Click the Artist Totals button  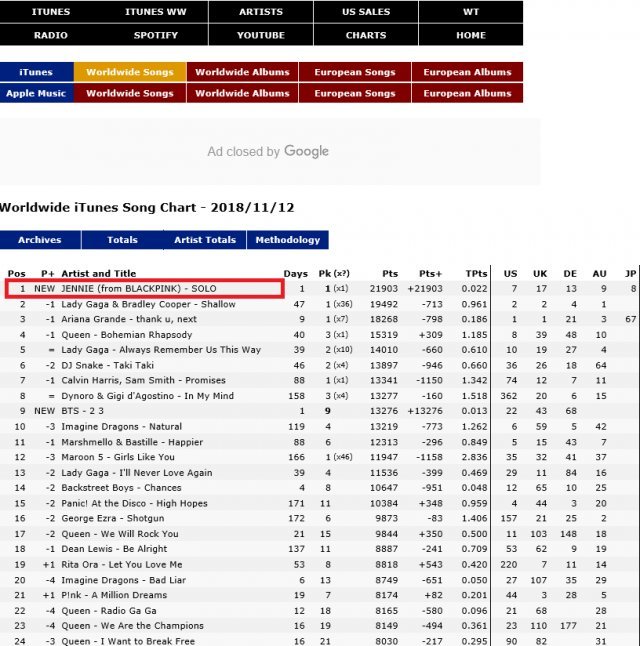205,240
